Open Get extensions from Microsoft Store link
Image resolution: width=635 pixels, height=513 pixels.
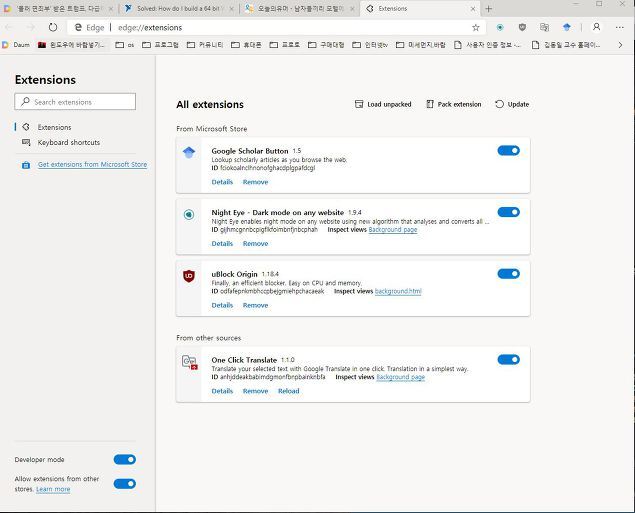[92, 164]
